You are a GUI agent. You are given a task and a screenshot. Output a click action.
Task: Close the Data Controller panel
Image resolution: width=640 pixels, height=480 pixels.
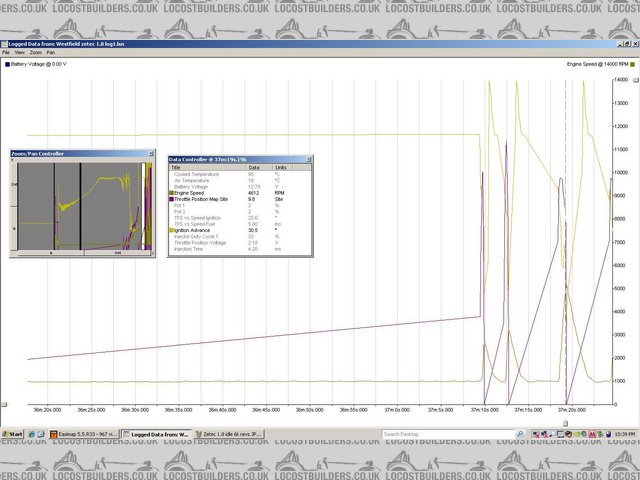point(307,160)
